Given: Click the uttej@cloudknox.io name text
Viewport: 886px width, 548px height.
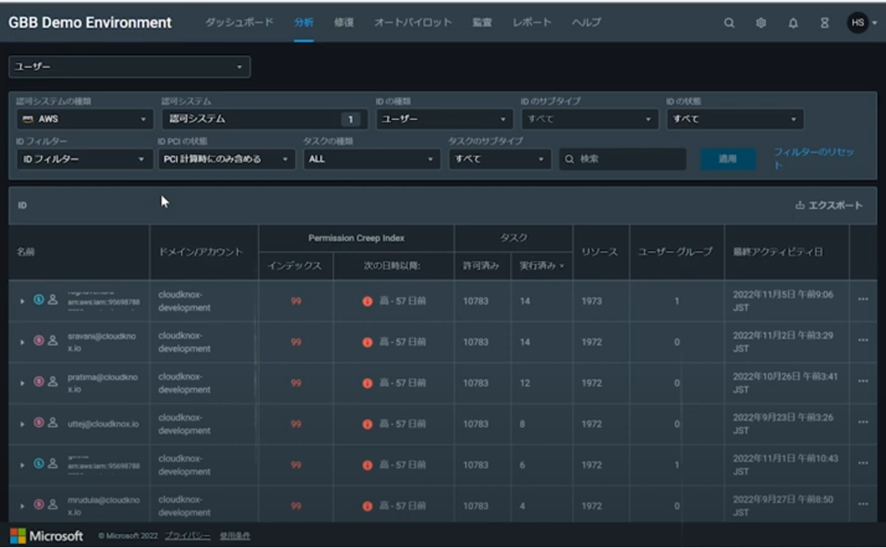Looking at the screenshot, I should [103, 424].
